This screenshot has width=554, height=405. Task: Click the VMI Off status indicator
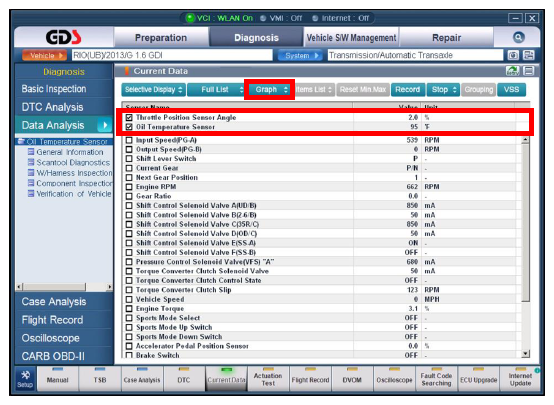tap(263, 18)
